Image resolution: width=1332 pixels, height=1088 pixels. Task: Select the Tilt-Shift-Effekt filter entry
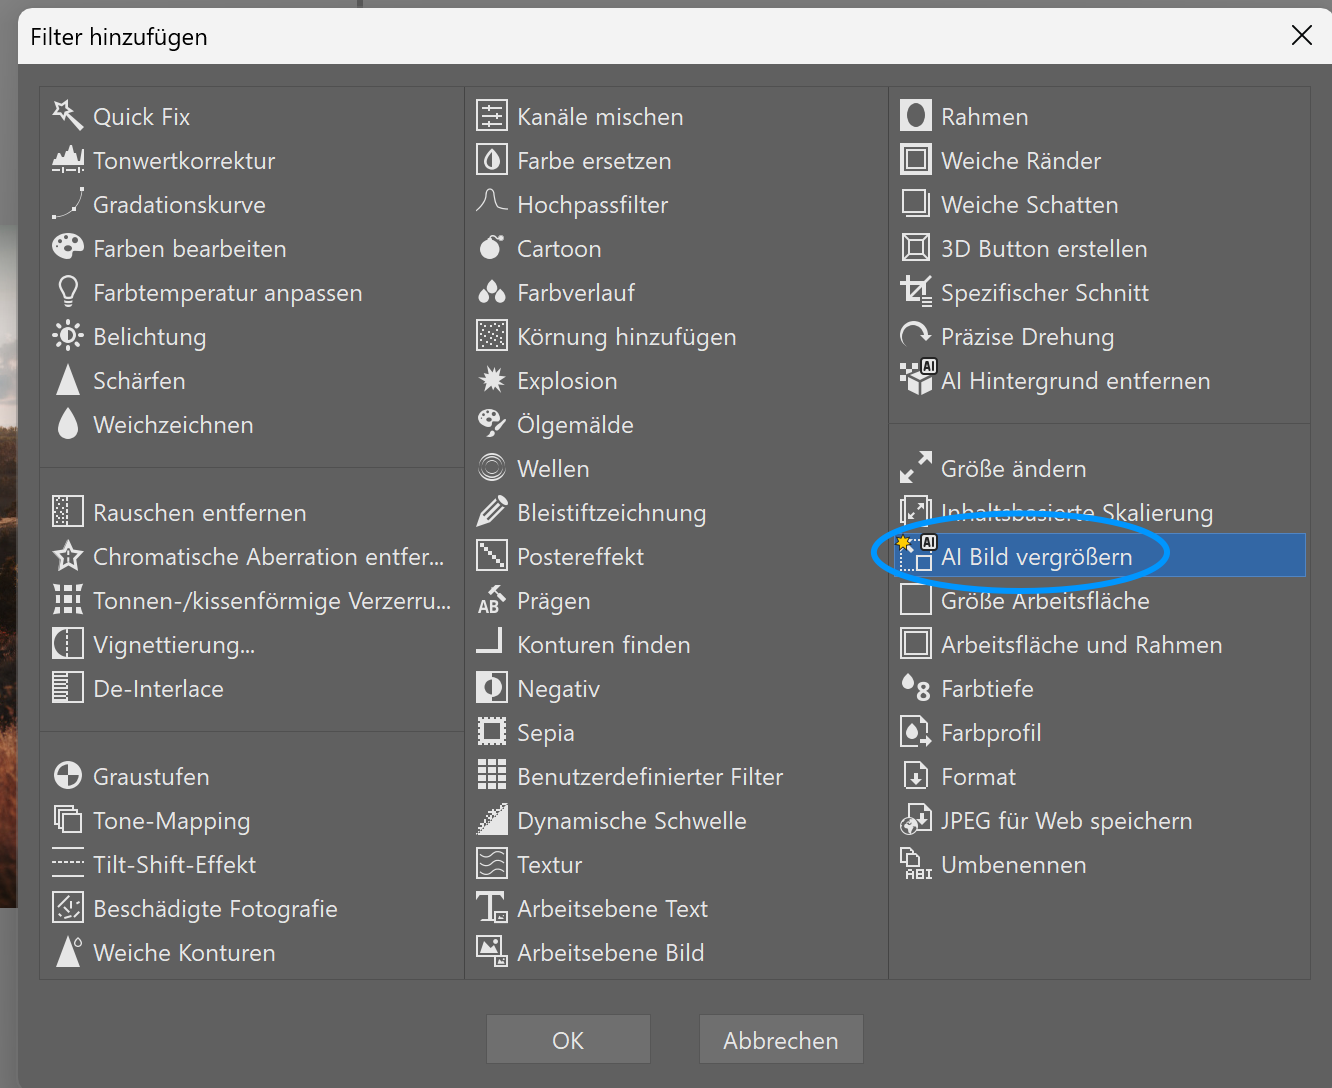(174, 865)
